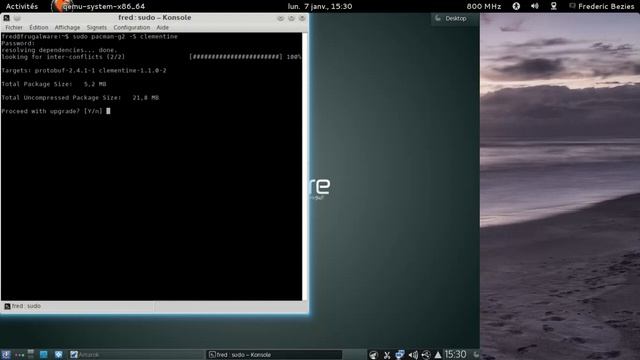Open the GNOME Activités overview

point(22,6)
